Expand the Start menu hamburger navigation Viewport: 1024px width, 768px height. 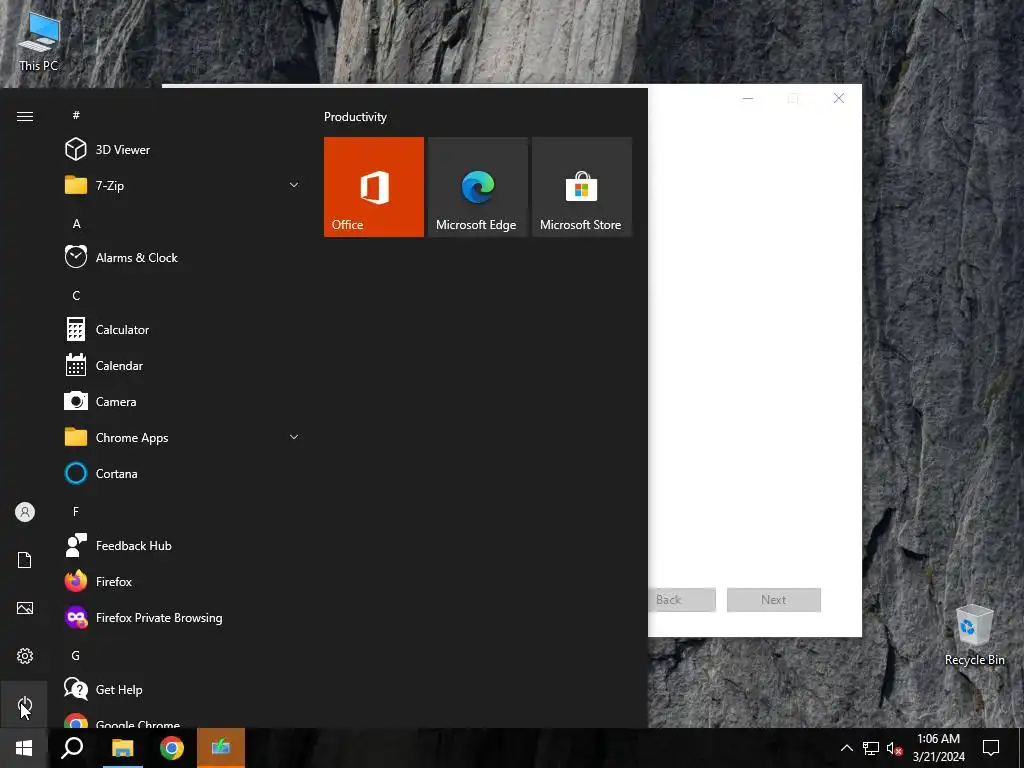[x=25, y=116]
